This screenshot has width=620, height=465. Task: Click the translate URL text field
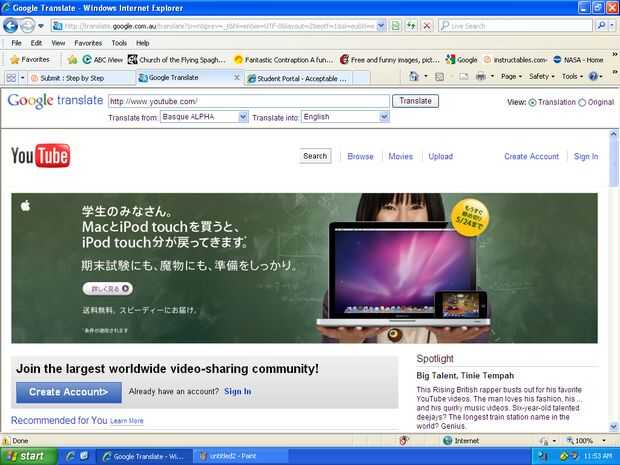pos(249,101)
